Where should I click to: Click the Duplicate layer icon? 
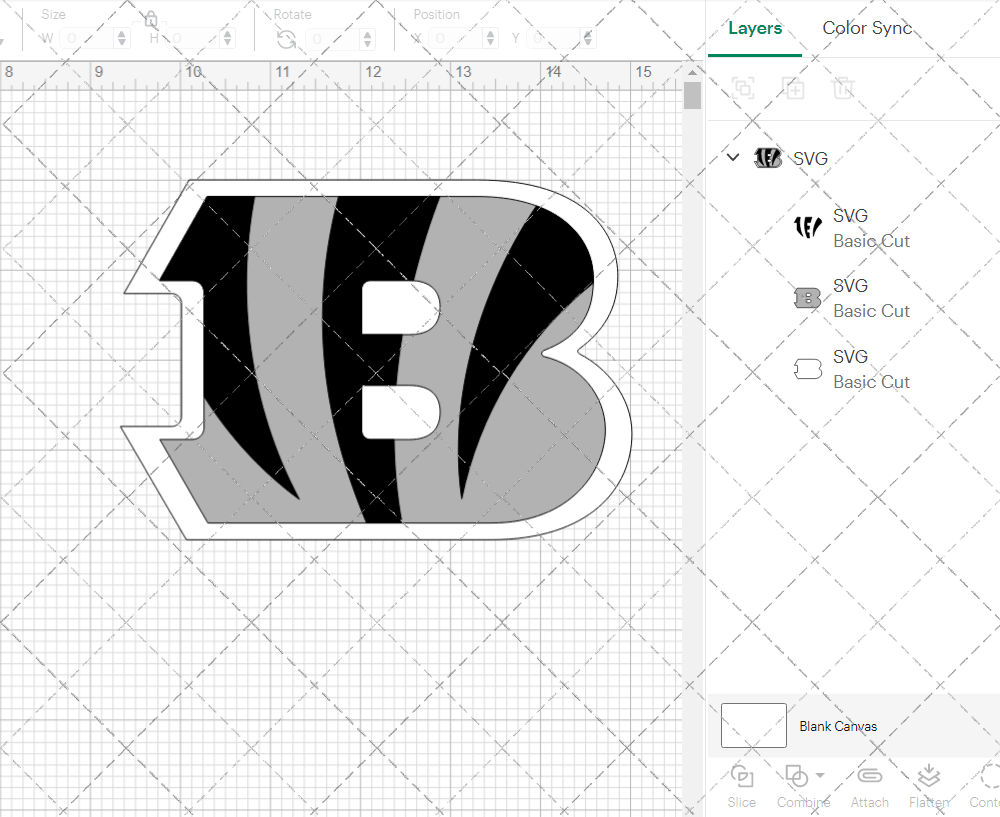tap(794, 88)
